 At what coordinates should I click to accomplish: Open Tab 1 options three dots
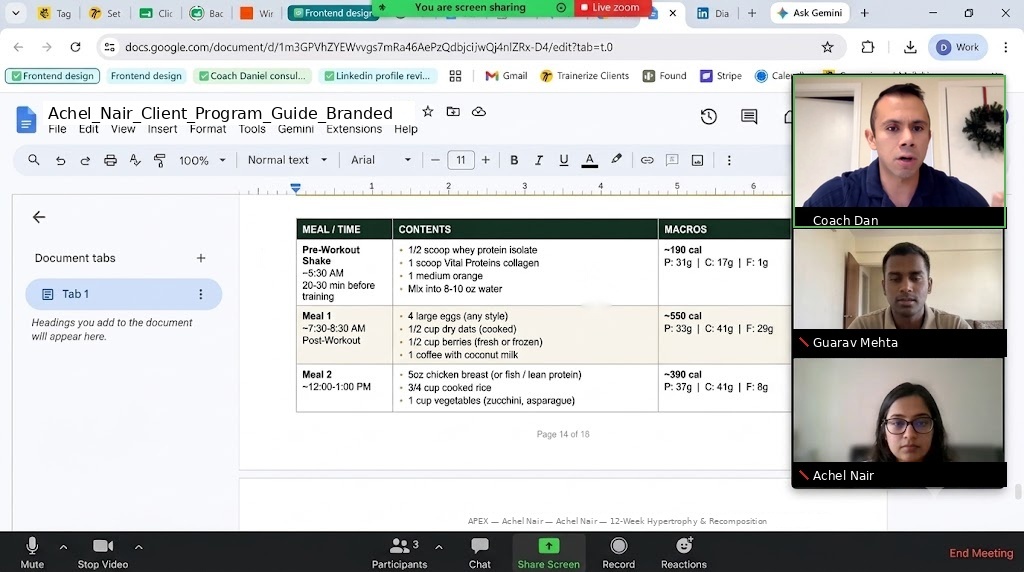pyautogui.click(x=200, y=294)
